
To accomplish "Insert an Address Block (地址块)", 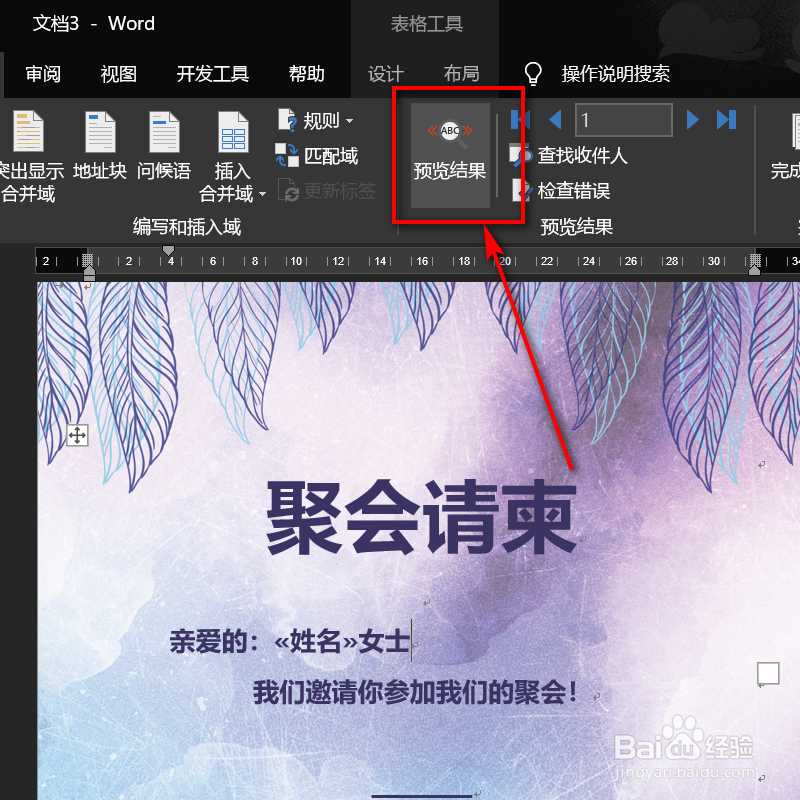I will point(100,147).
